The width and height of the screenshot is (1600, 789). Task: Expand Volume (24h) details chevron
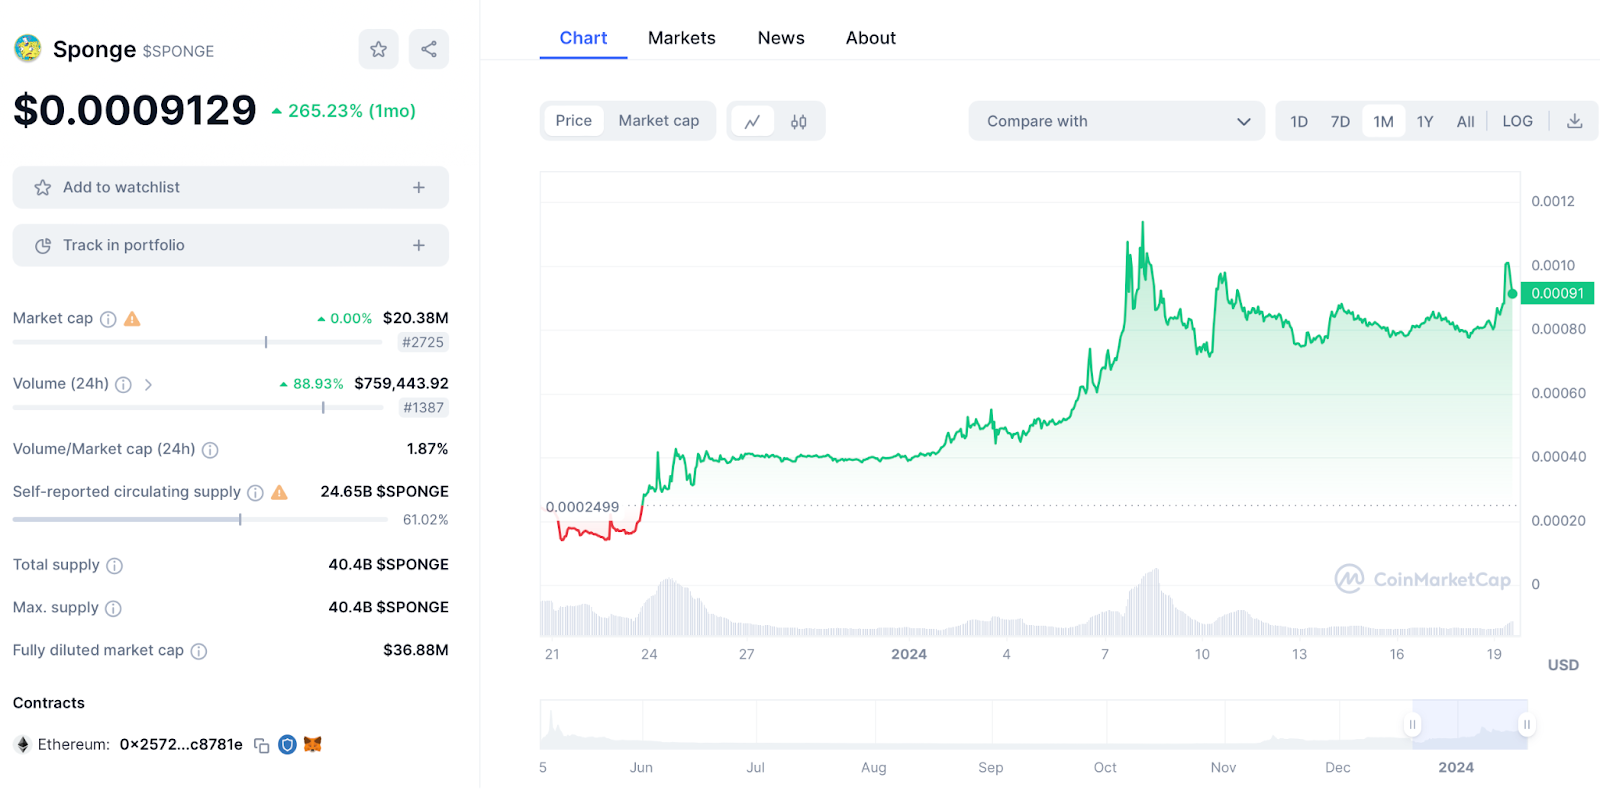pos(148,384)
